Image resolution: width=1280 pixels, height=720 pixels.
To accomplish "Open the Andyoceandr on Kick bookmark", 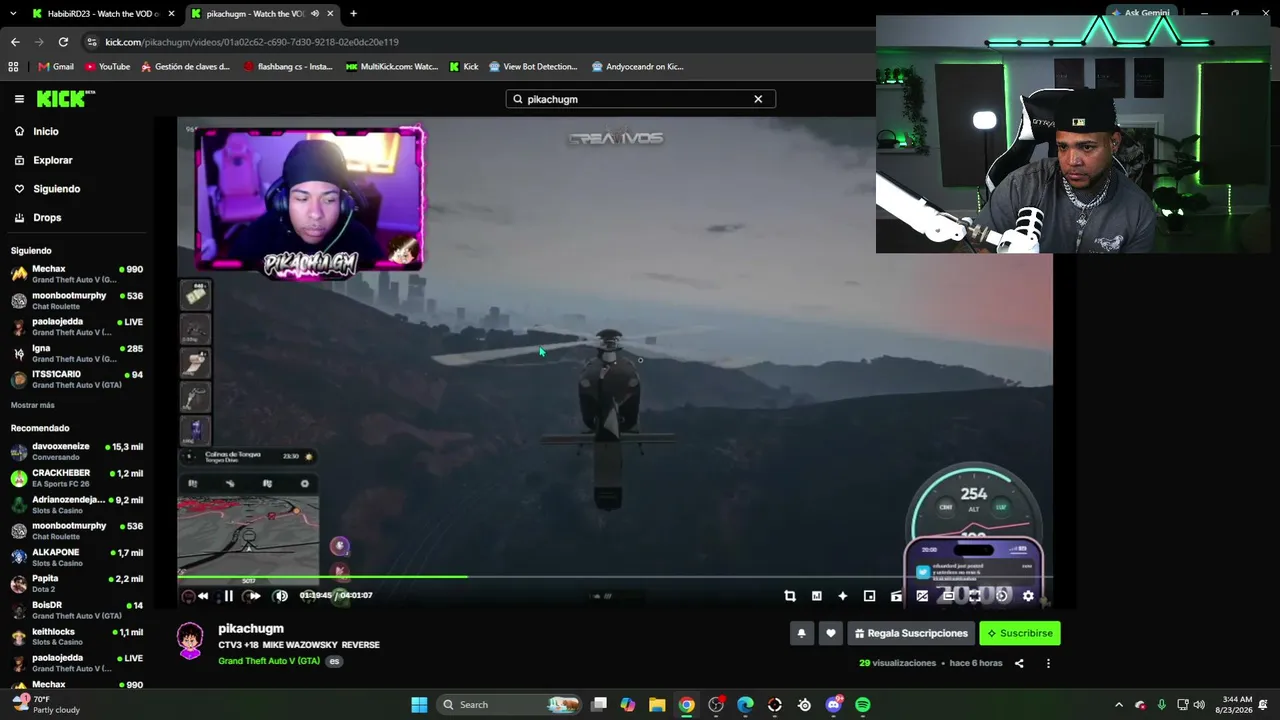I will tap(638, 67).
